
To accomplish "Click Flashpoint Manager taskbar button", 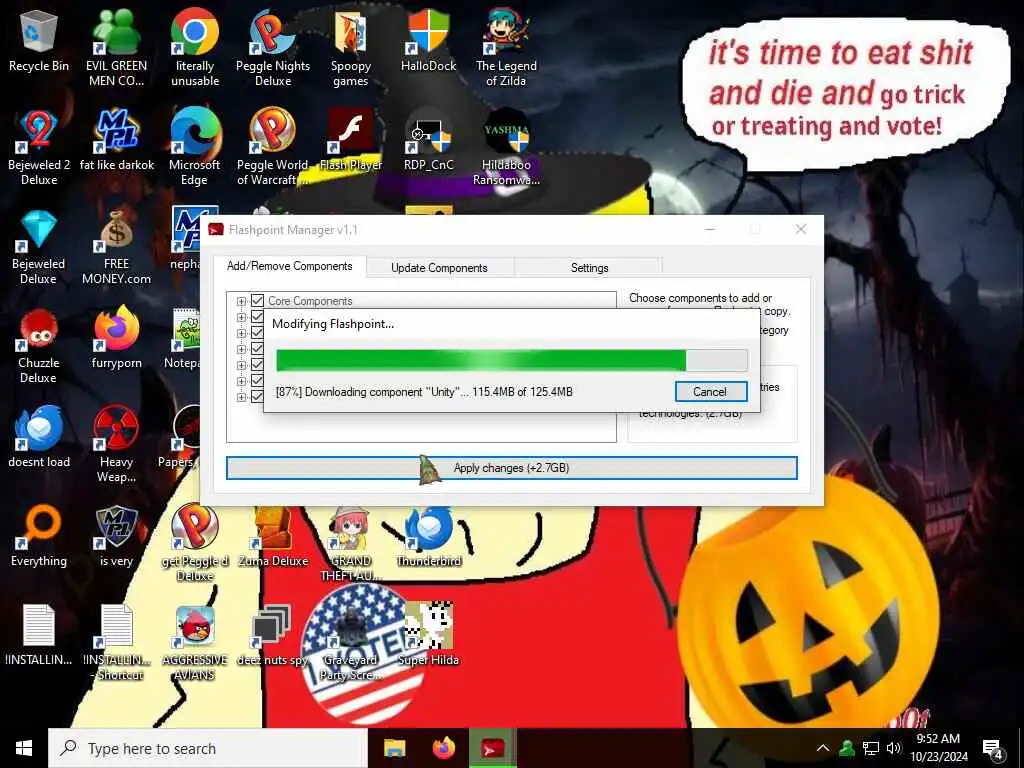I will 493,748.
